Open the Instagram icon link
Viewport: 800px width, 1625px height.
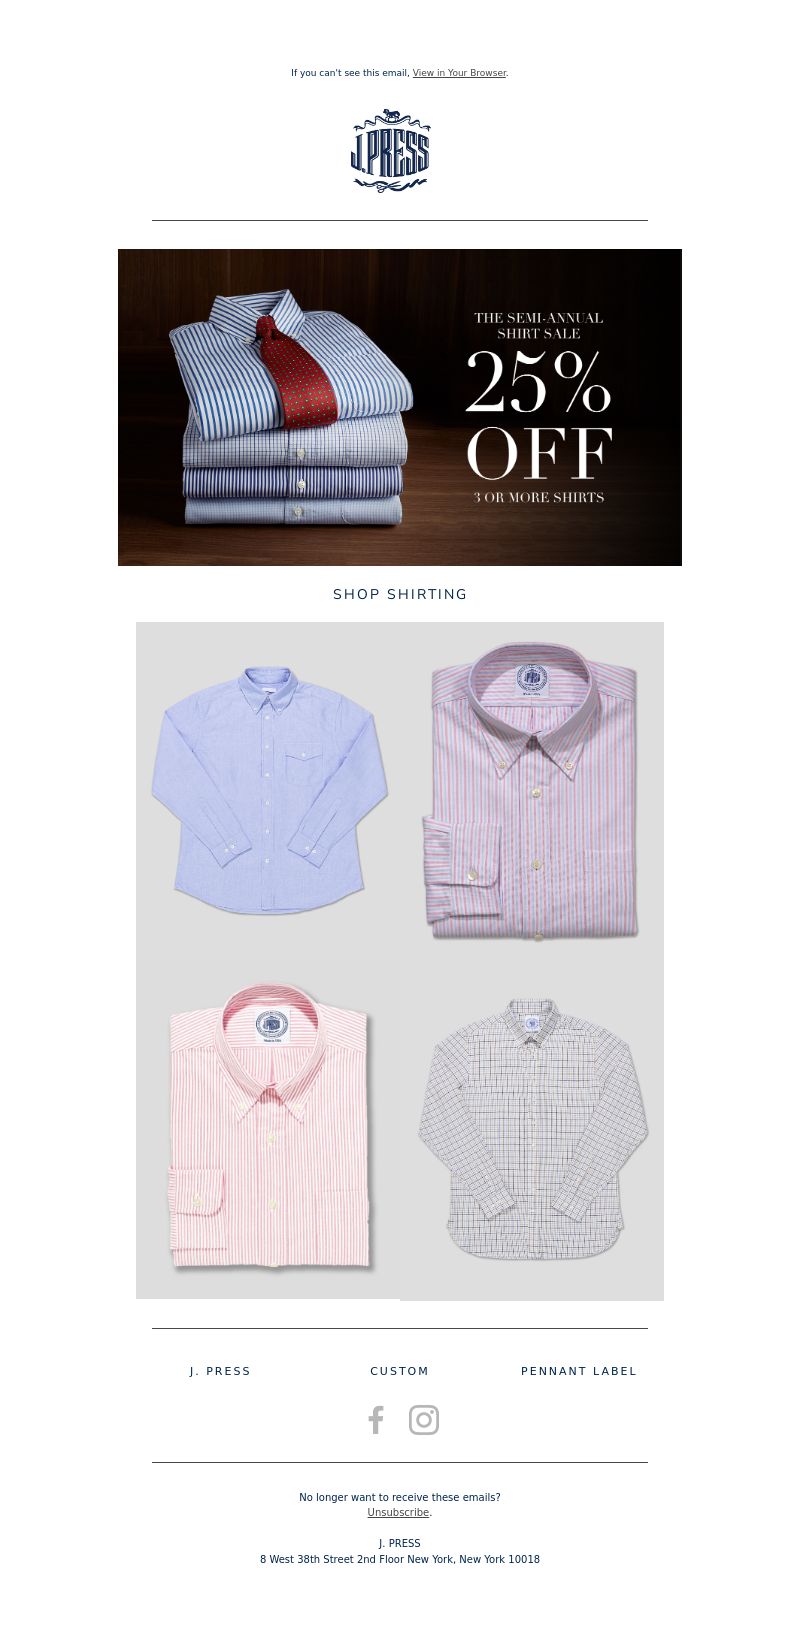point(424,1420)
